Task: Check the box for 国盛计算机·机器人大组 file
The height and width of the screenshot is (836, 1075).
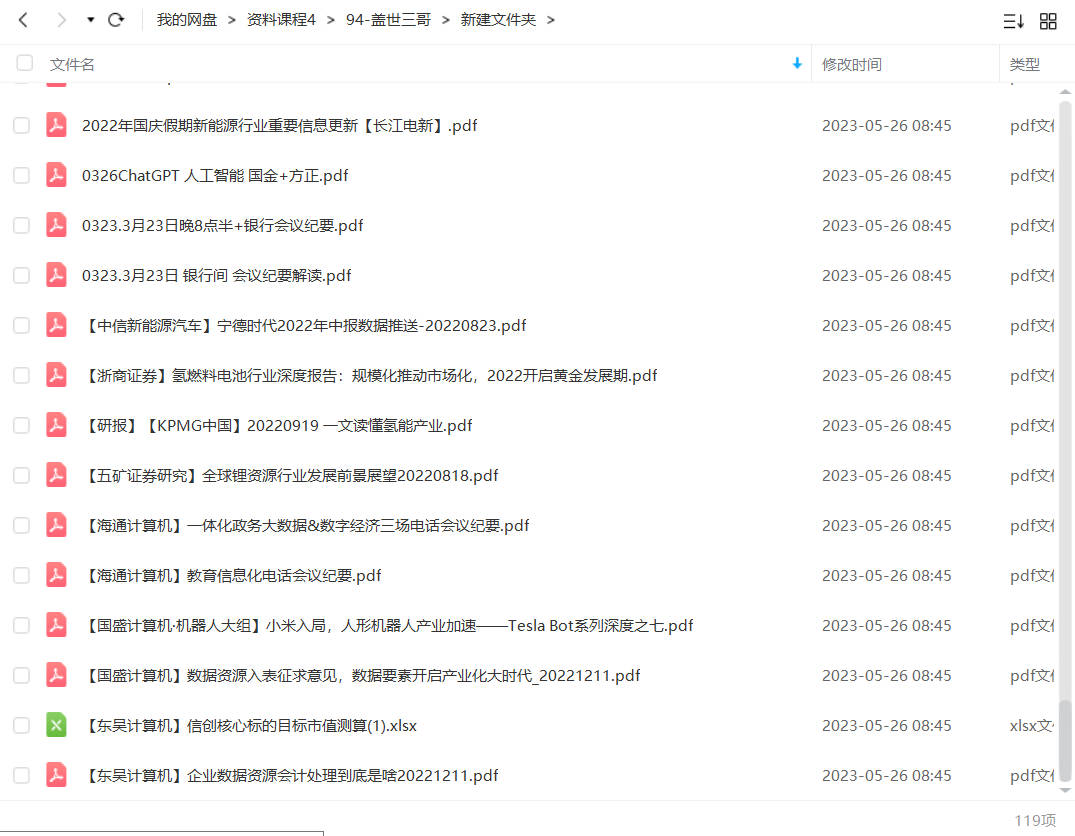Action: coord(22,625)
